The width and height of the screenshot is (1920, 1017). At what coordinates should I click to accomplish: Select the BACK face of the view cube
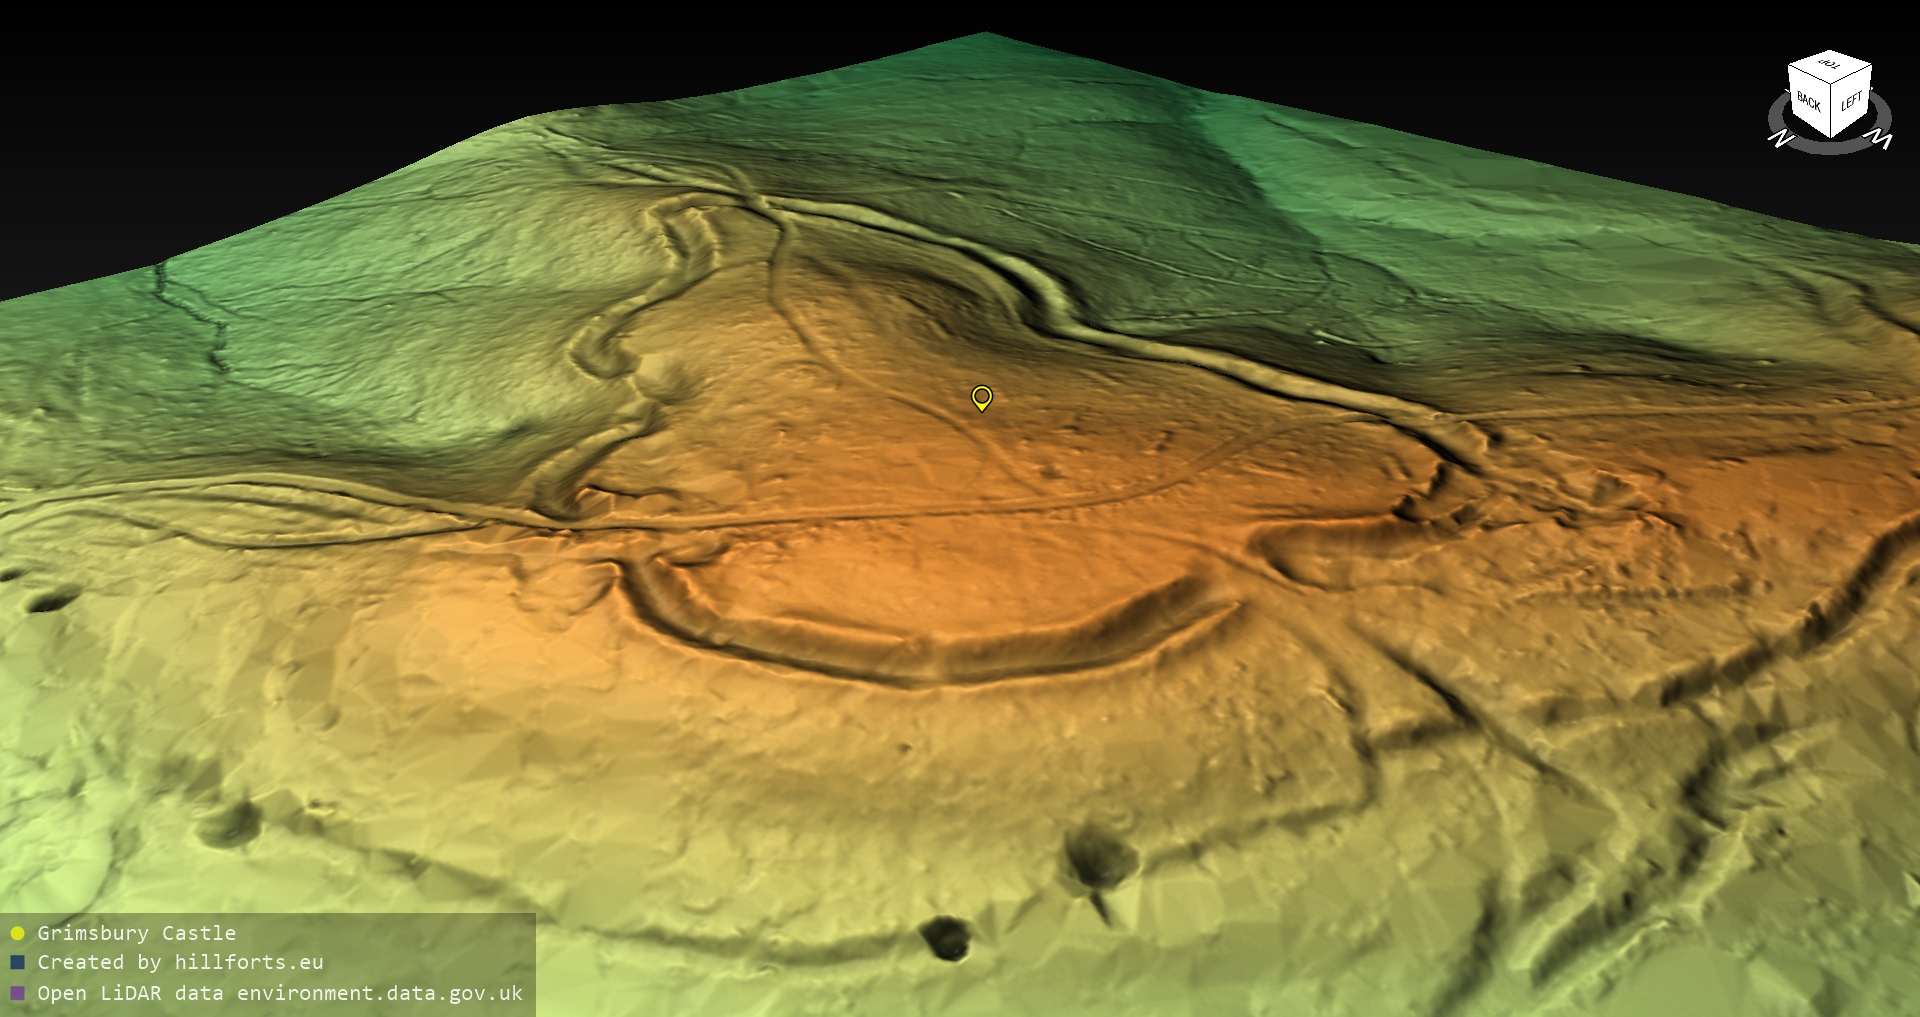1808,101
